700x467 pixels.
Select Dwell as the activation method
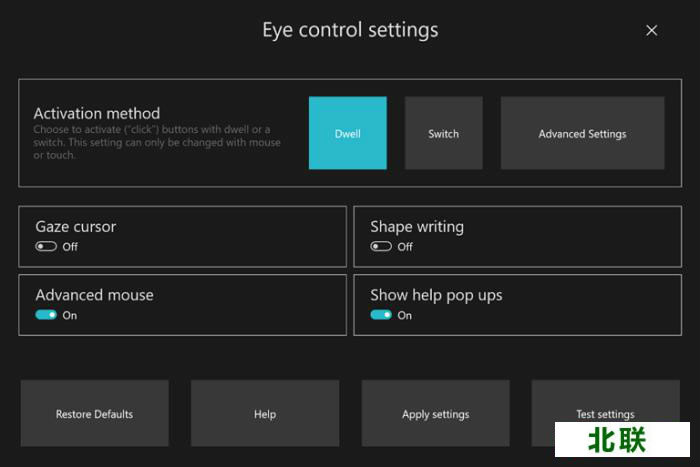[347, 133]
